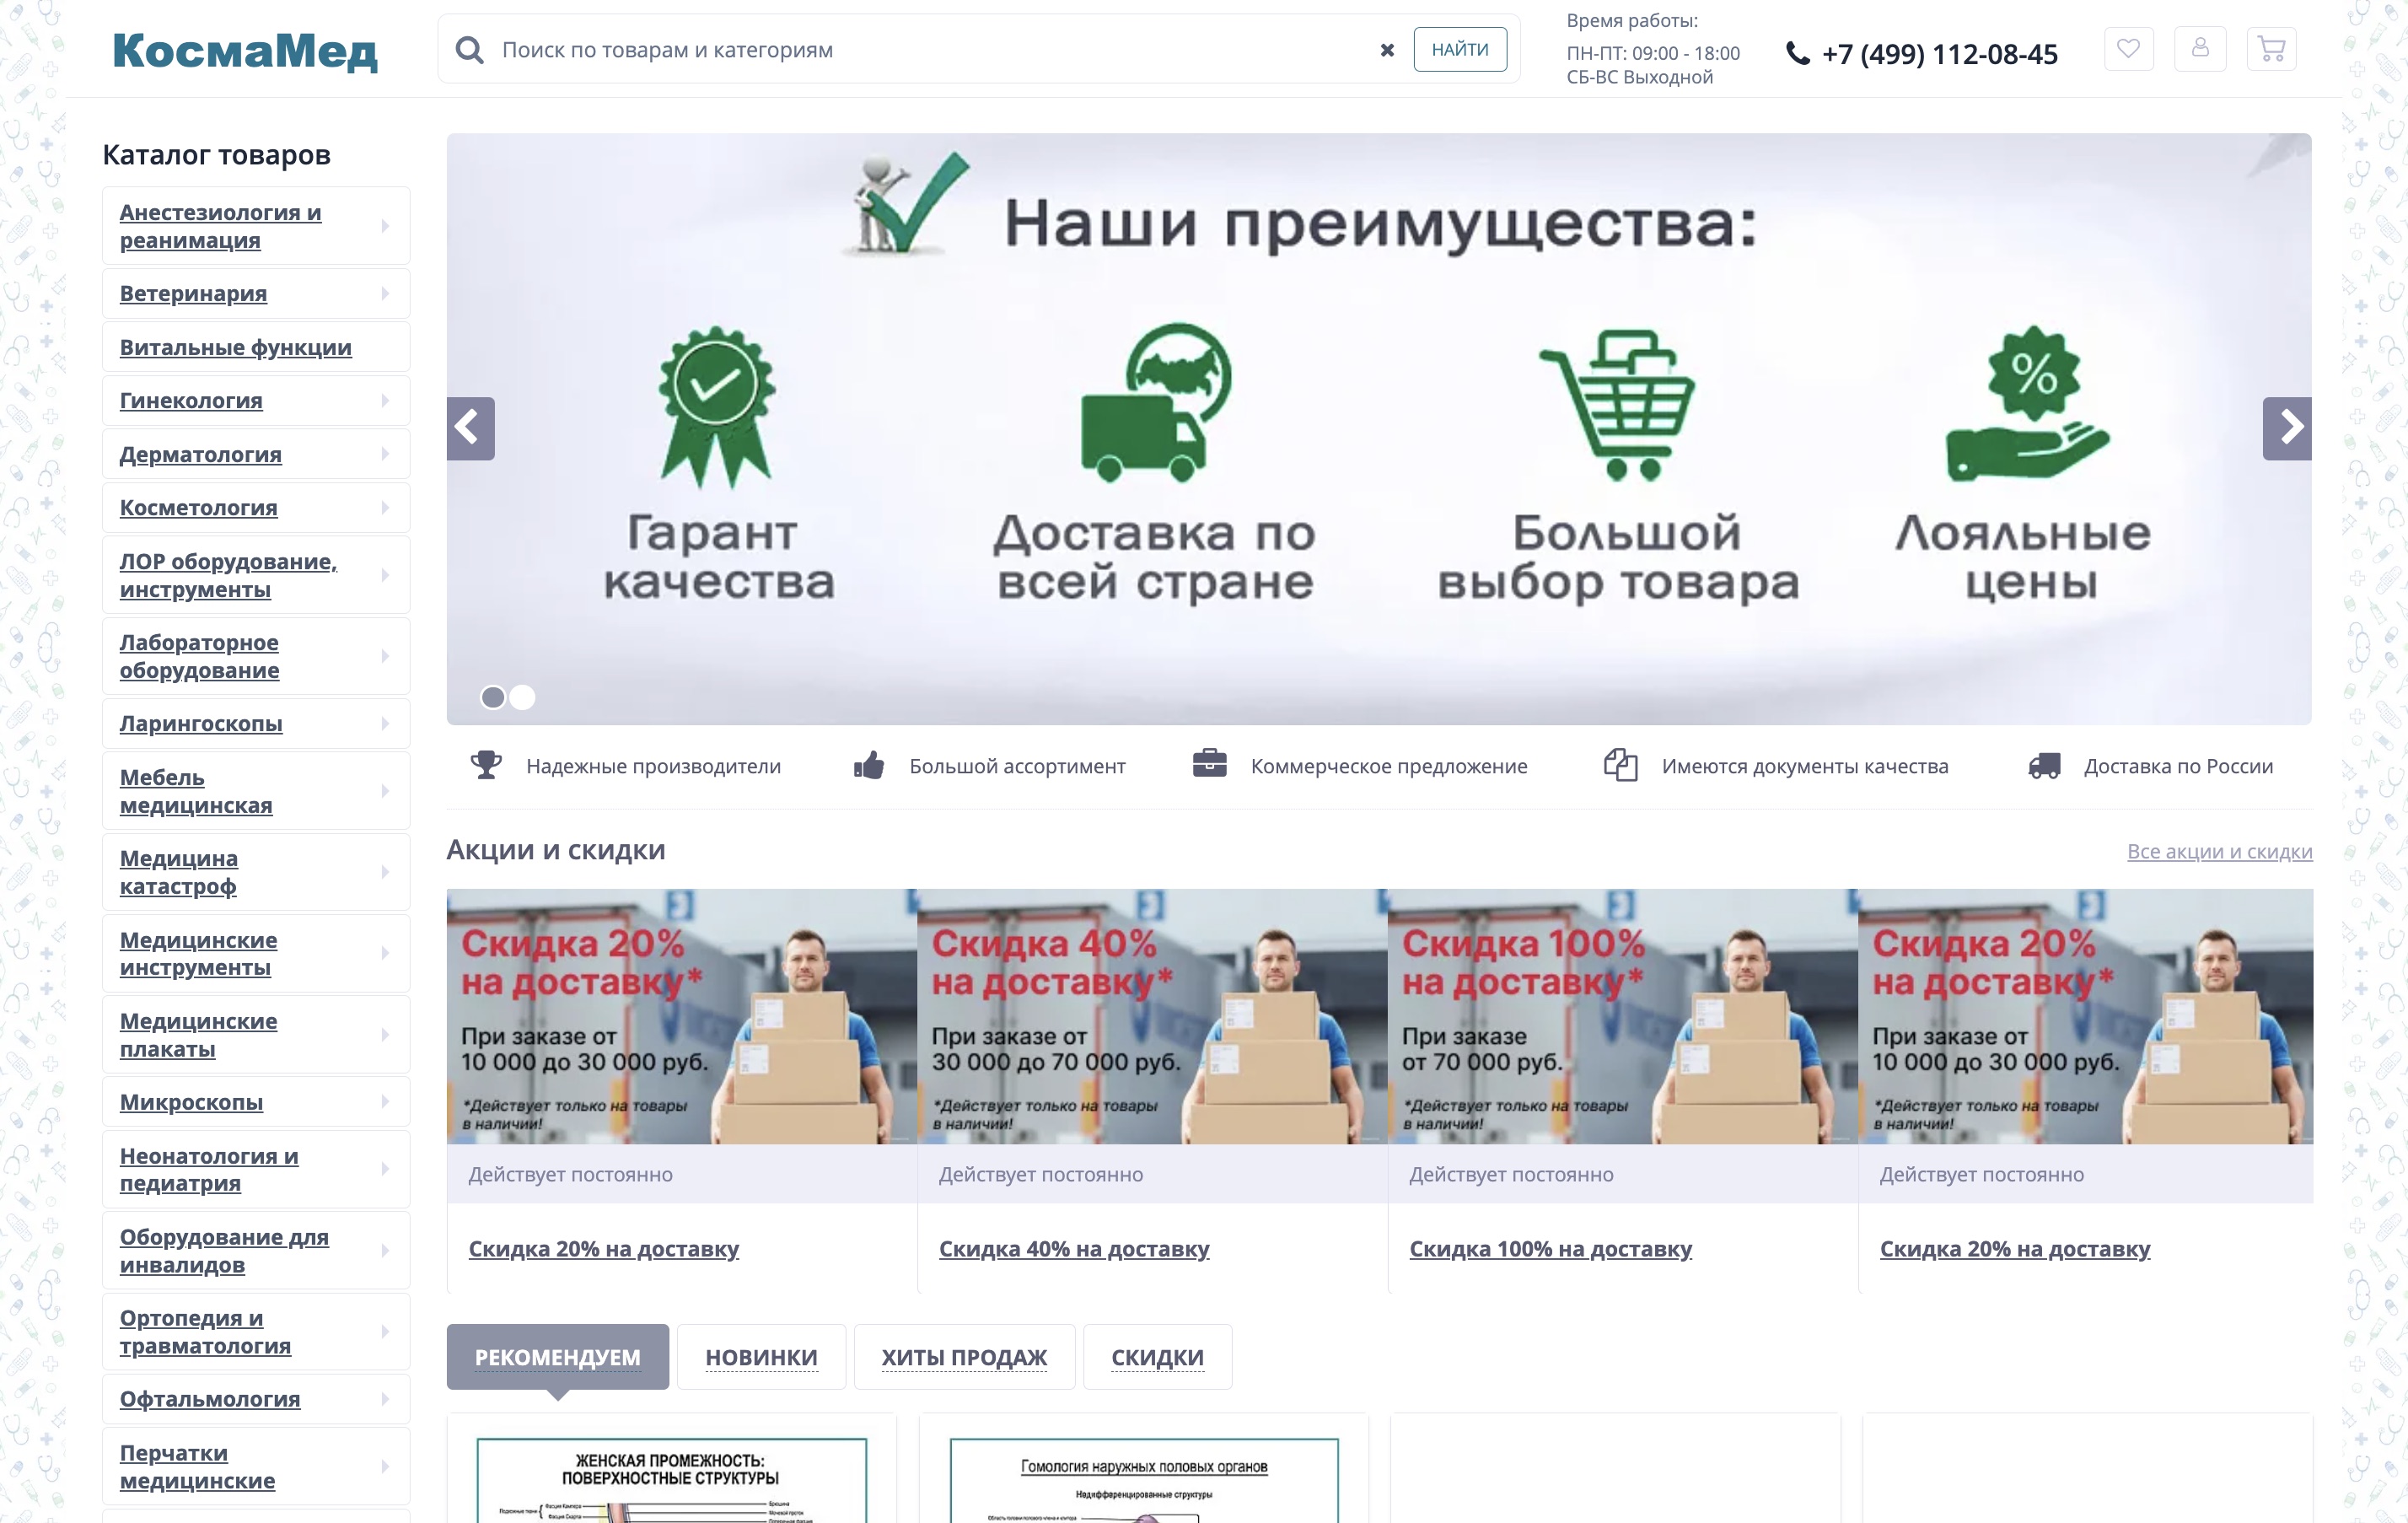Open the wishlist heart icon

pyautogui.click(x=2128, y=48)
